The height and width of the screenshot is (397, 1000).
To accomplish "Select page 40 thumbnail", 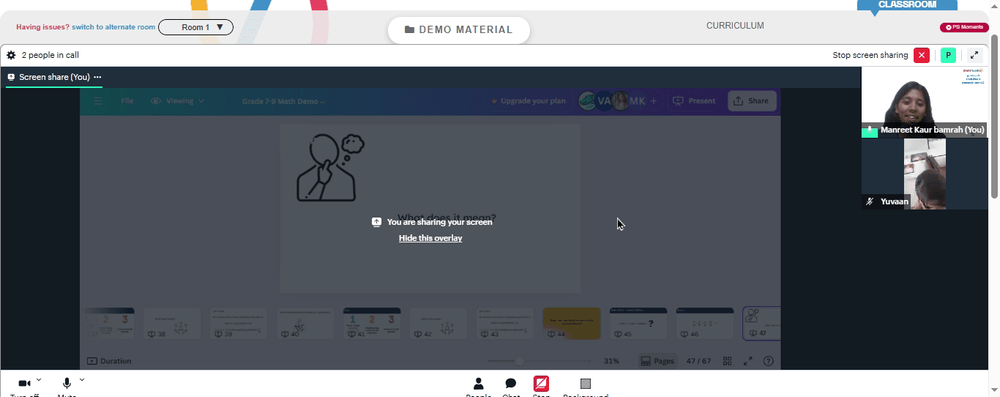I will click(x=305, y=324).
